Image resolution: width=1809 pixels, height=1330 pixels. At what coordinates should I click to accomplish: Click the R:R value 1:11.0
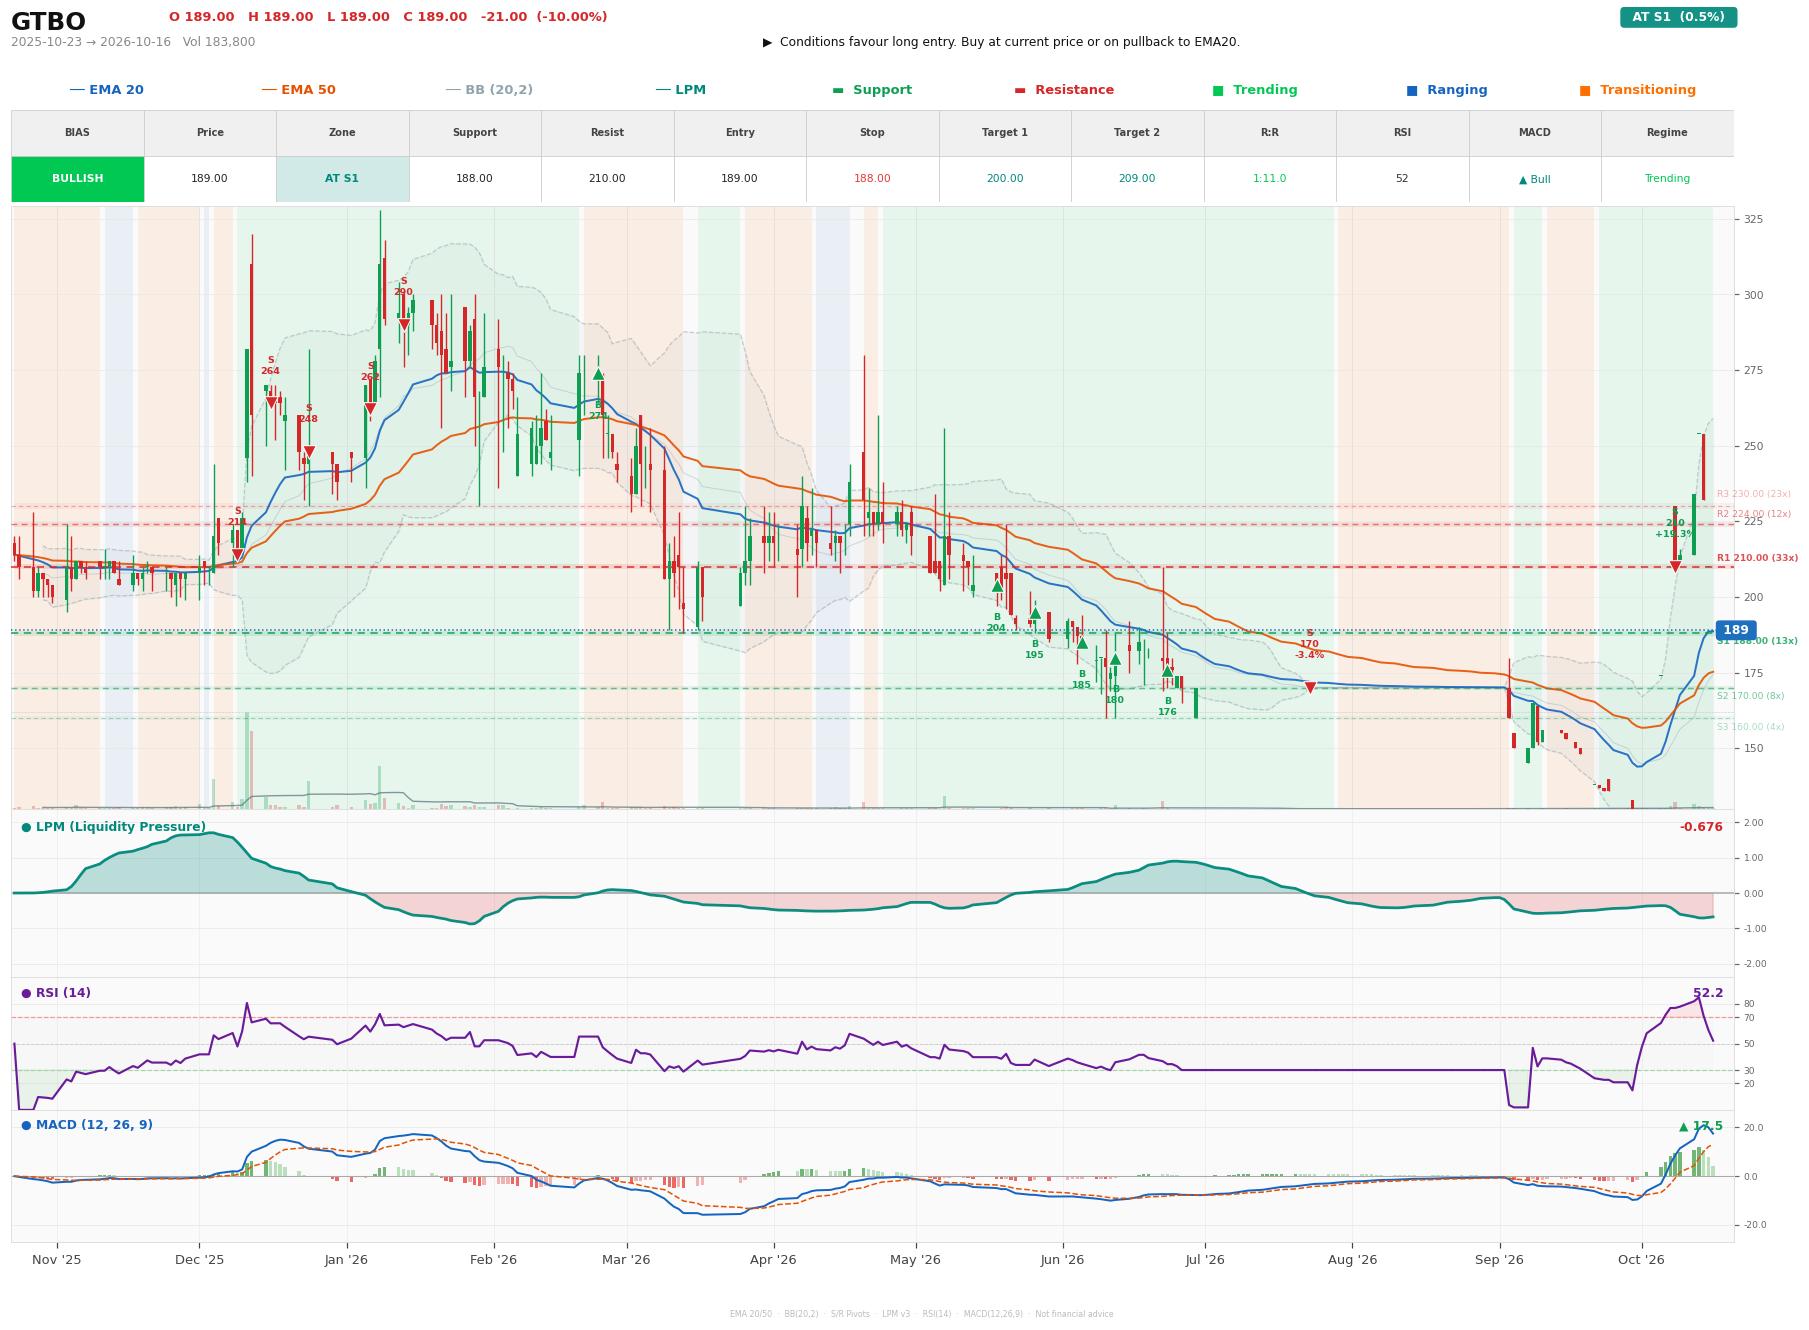(1270, 179)
